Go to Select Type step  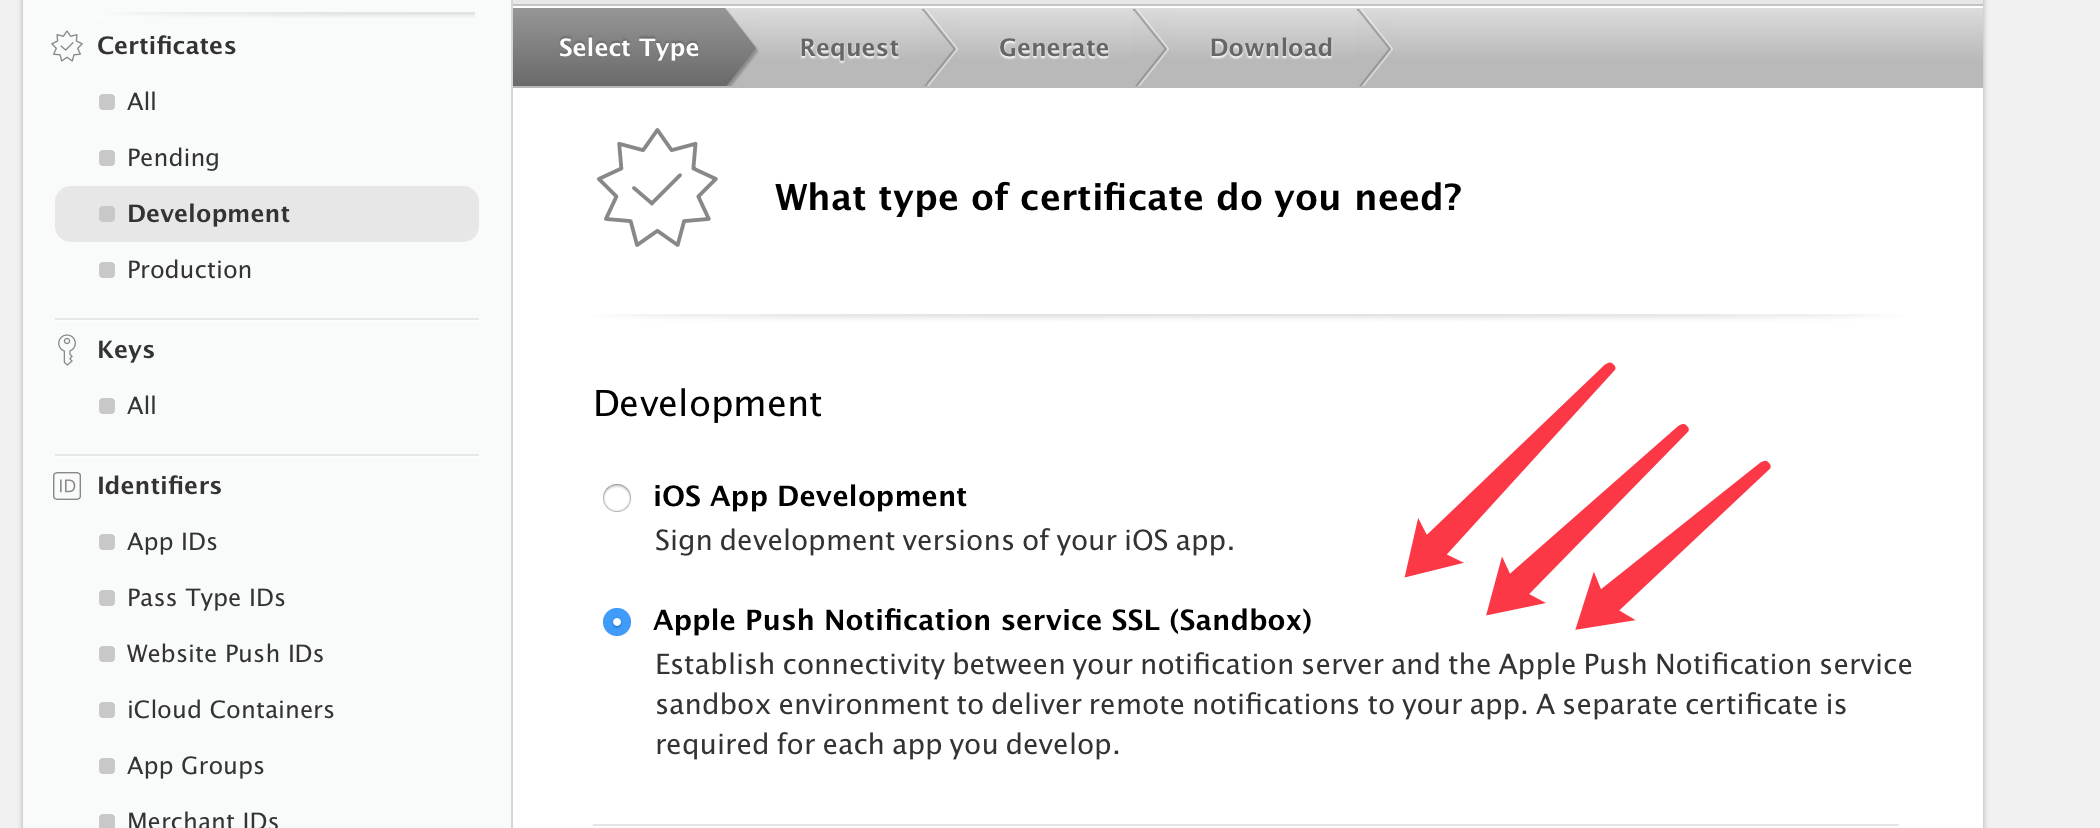click(x=628, y=48)
